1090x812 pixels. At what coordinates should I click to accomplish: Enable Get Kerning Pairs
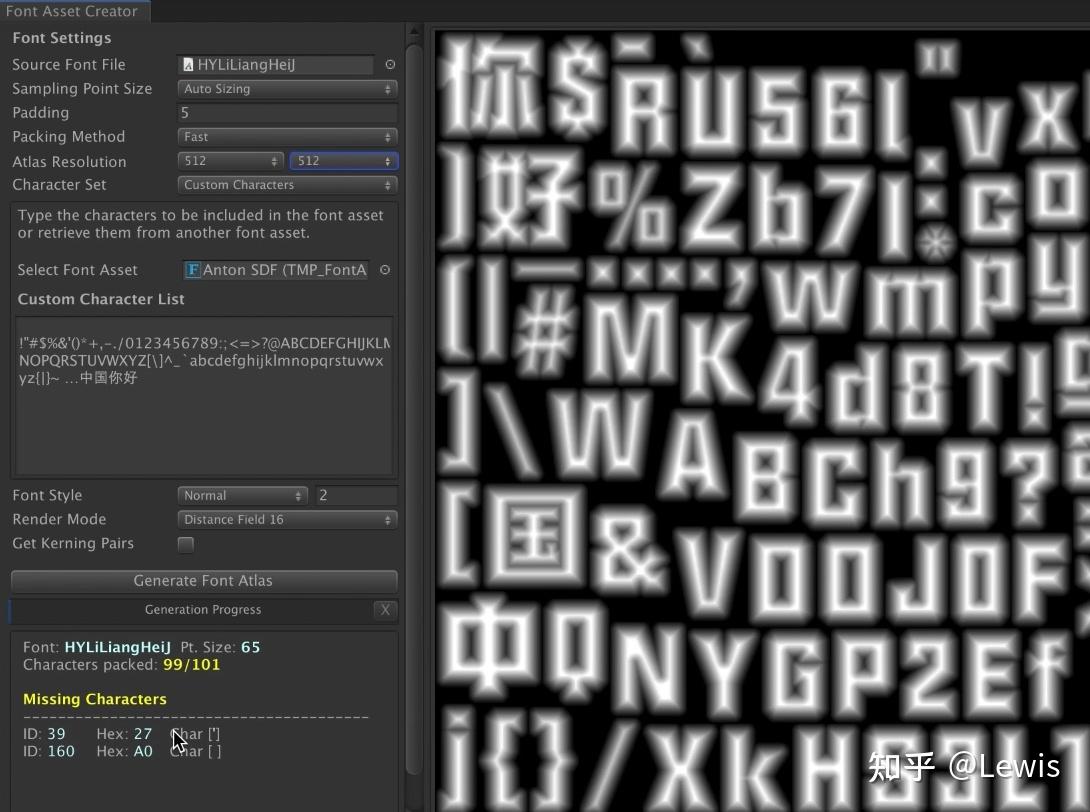(x=185, y=544)
